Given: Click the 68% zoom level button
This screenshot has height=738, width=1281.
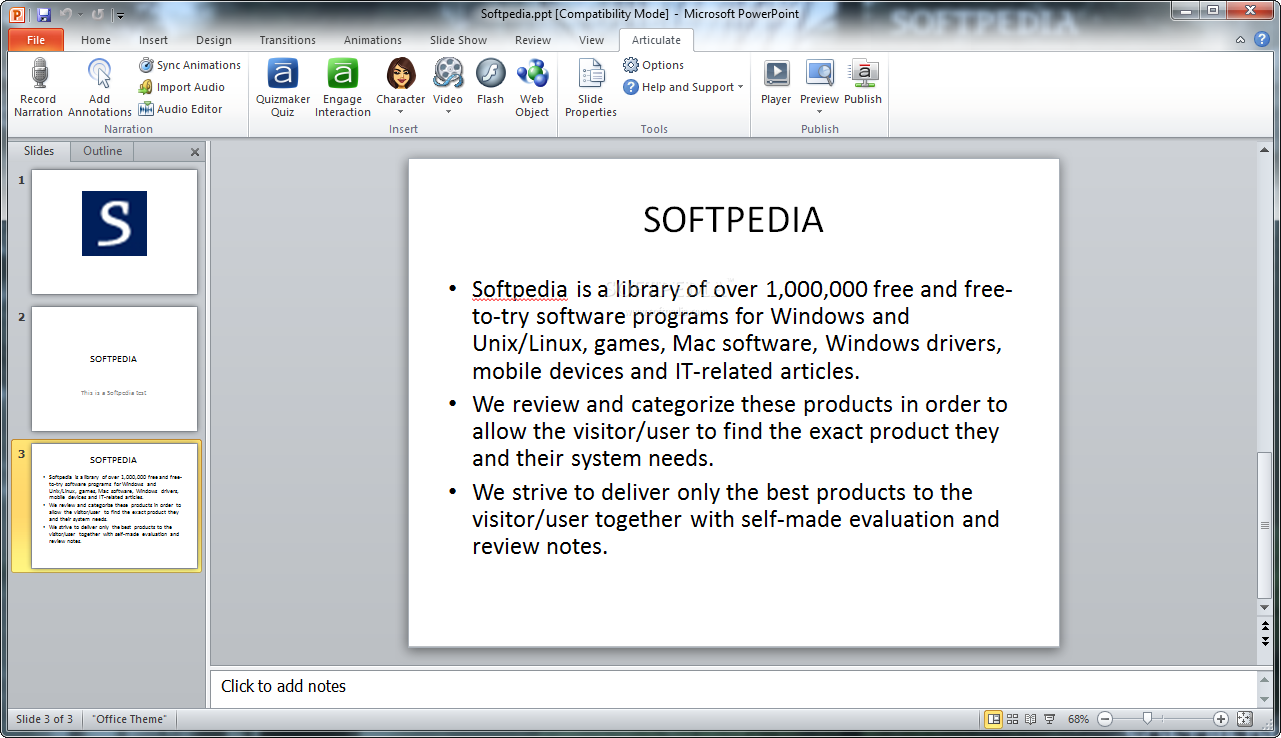Looking at the screenshot, I should 1078,719.
